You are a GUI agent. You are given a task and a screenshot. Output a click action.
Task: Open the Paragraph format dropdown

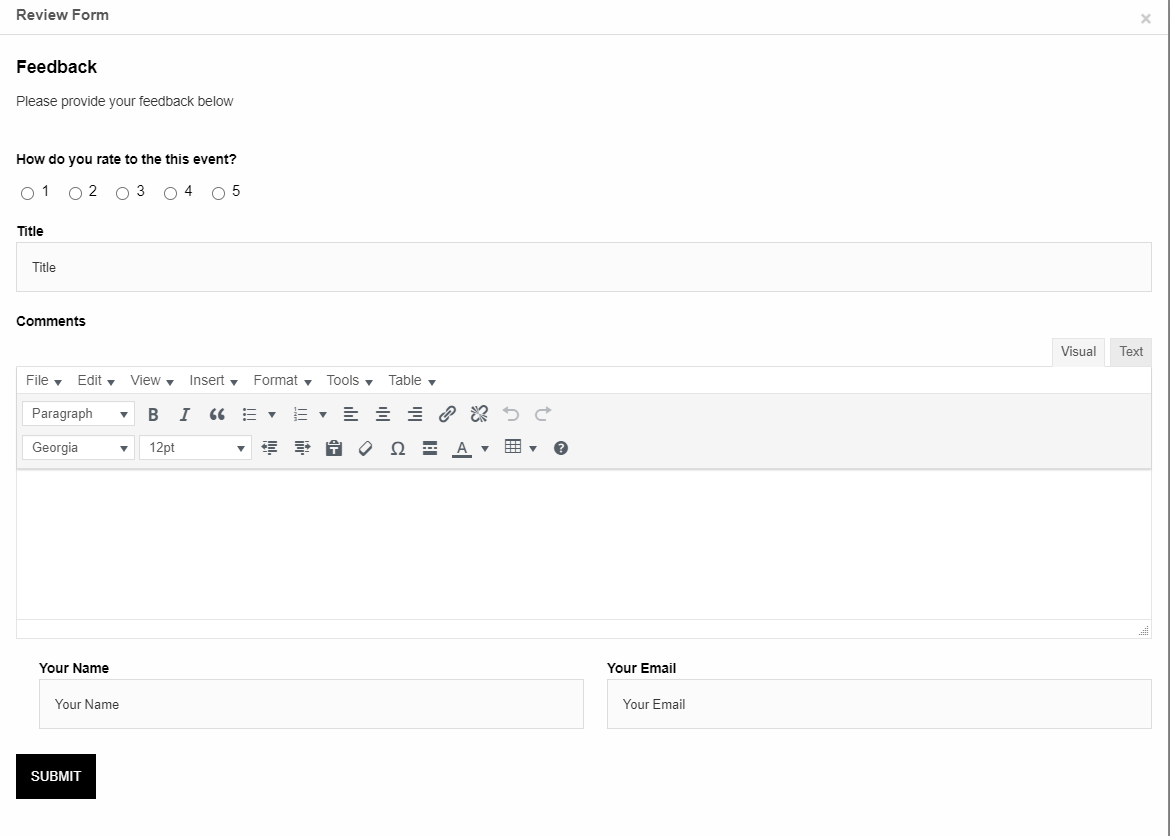coord(78,414)
